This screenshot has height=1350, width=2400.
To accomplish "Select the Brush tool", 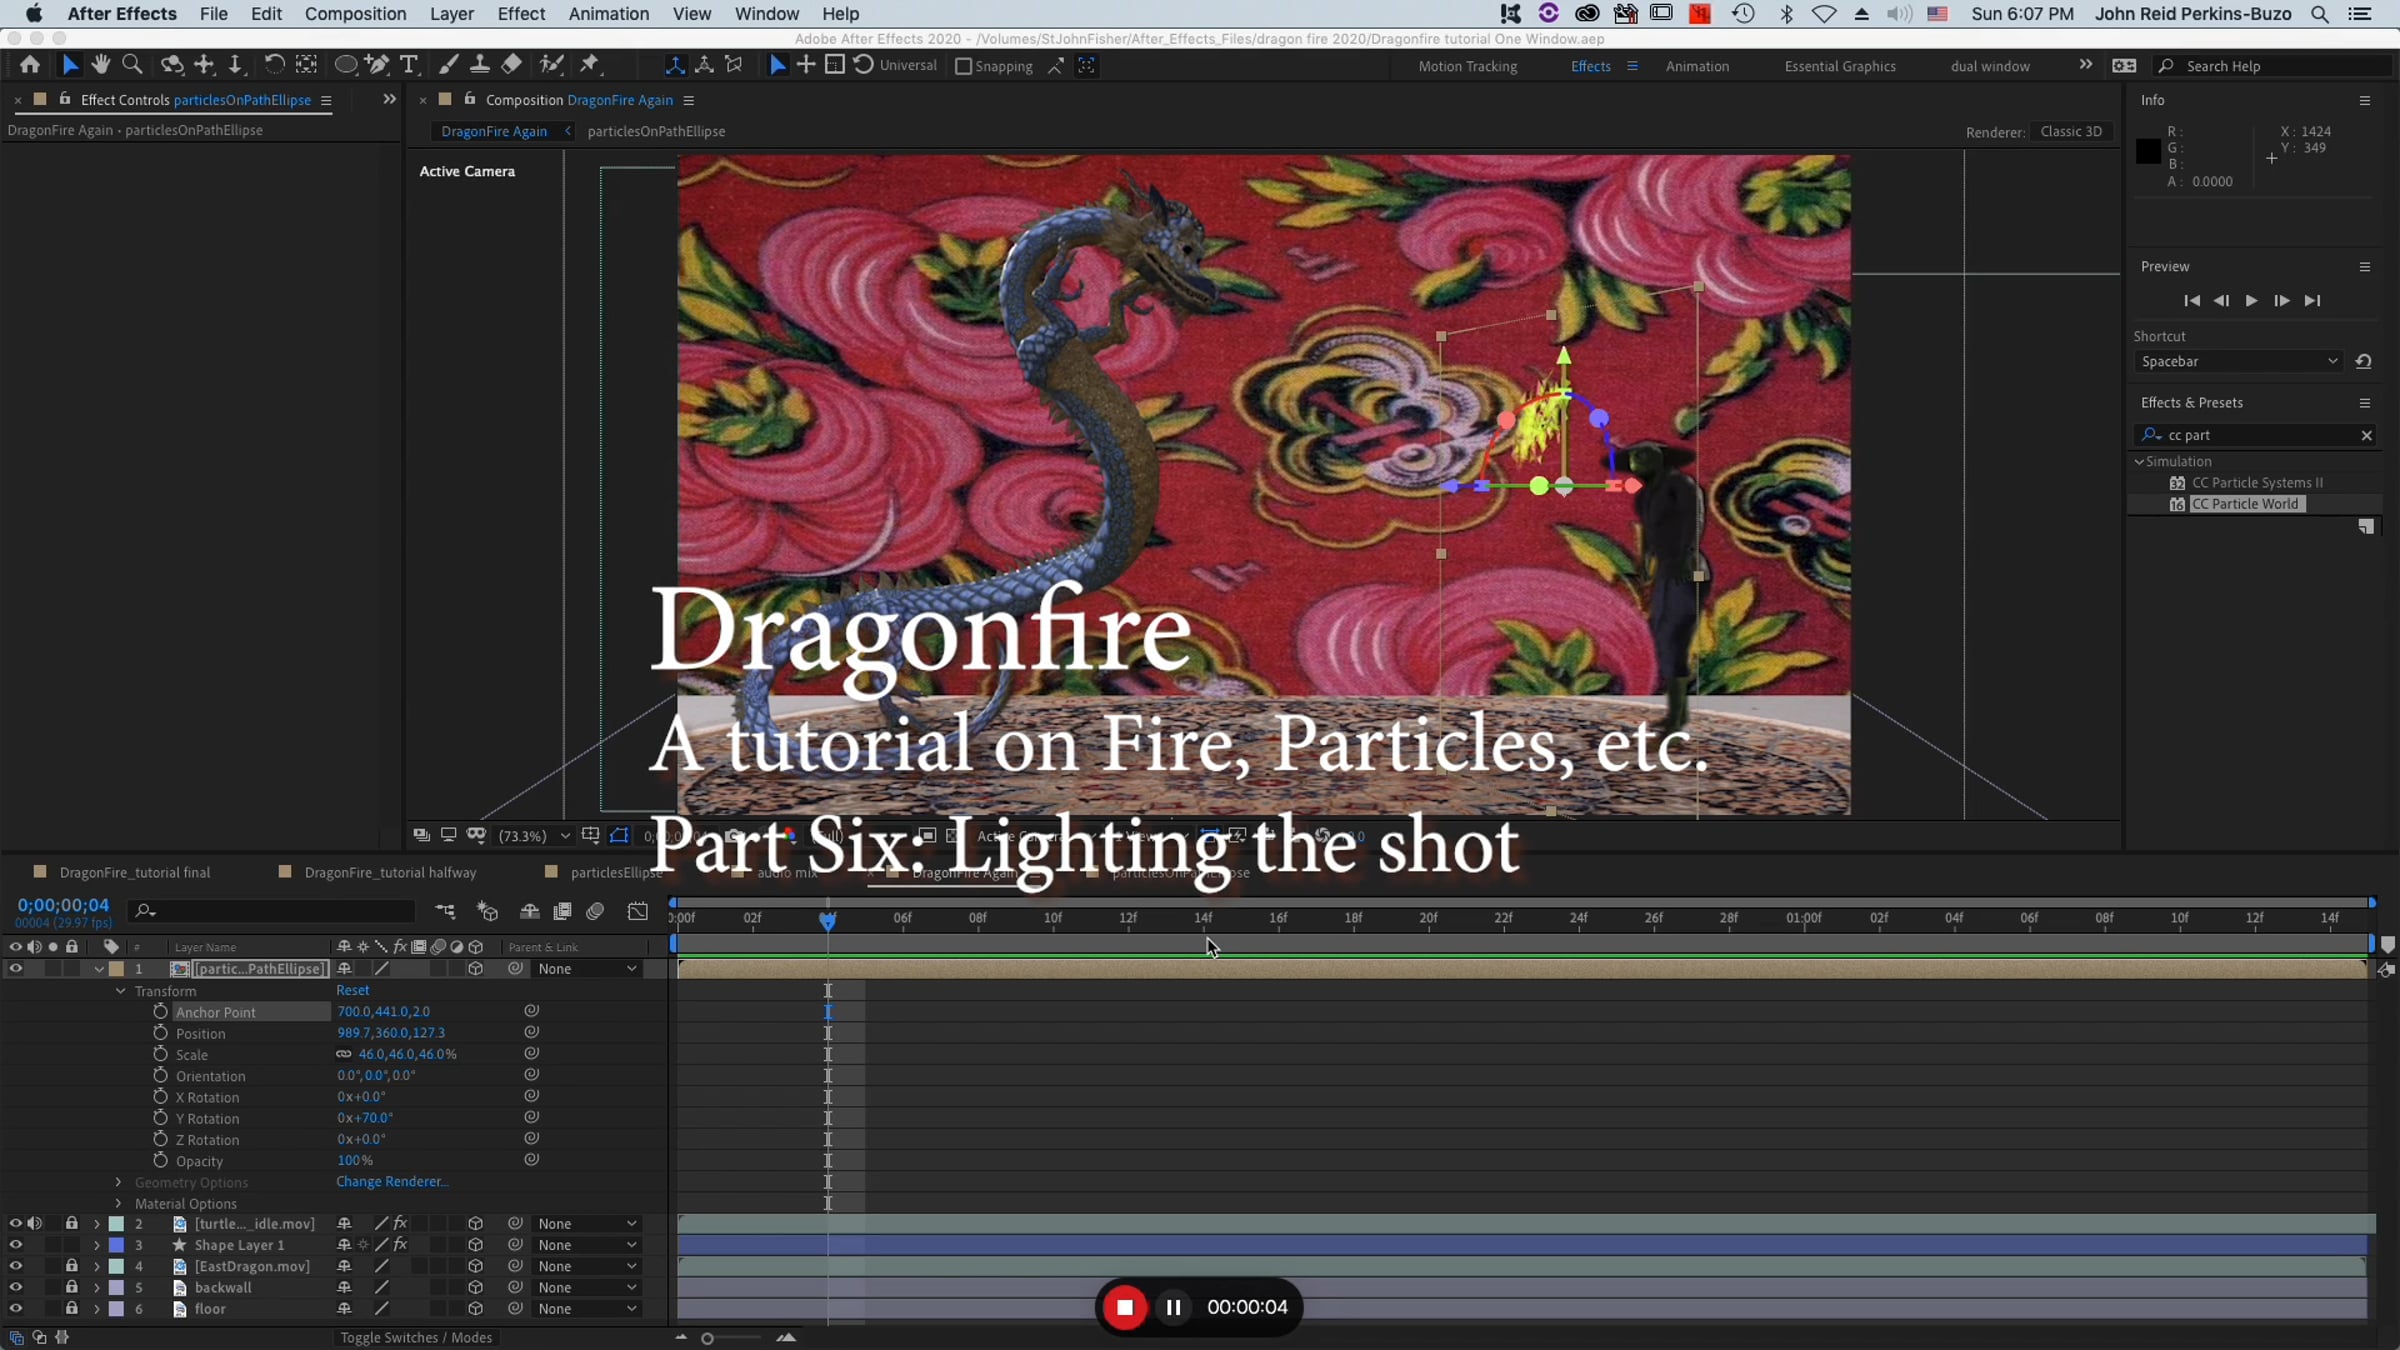I will (448, 65).
